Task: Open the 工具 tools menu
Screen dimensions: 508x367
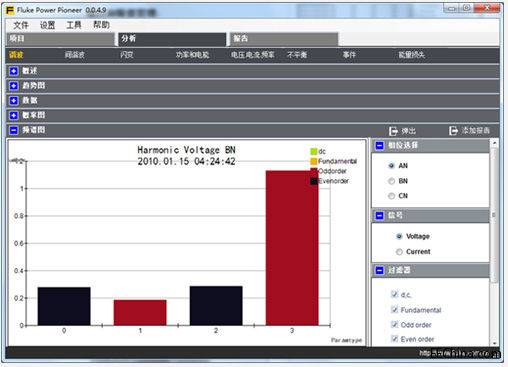Action: click(x=74, y=25)
